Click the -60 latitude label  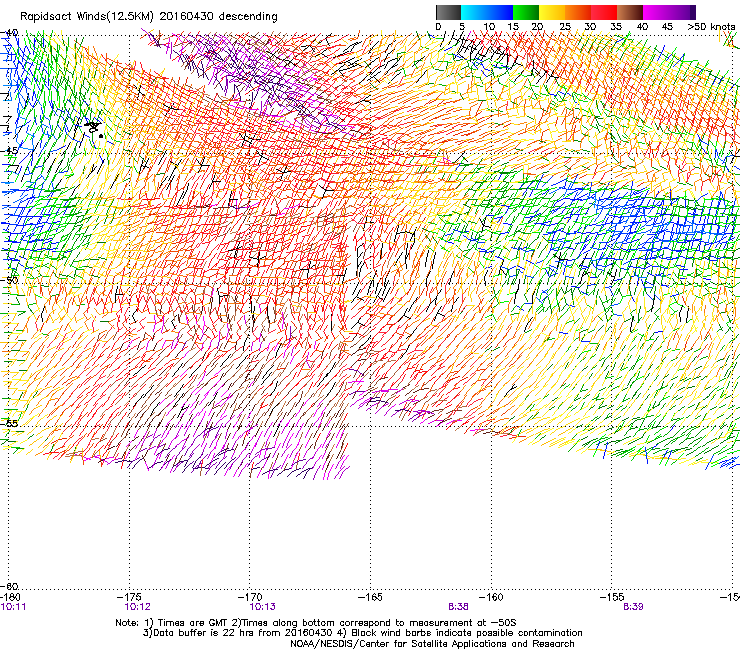[x=9, y=587]
